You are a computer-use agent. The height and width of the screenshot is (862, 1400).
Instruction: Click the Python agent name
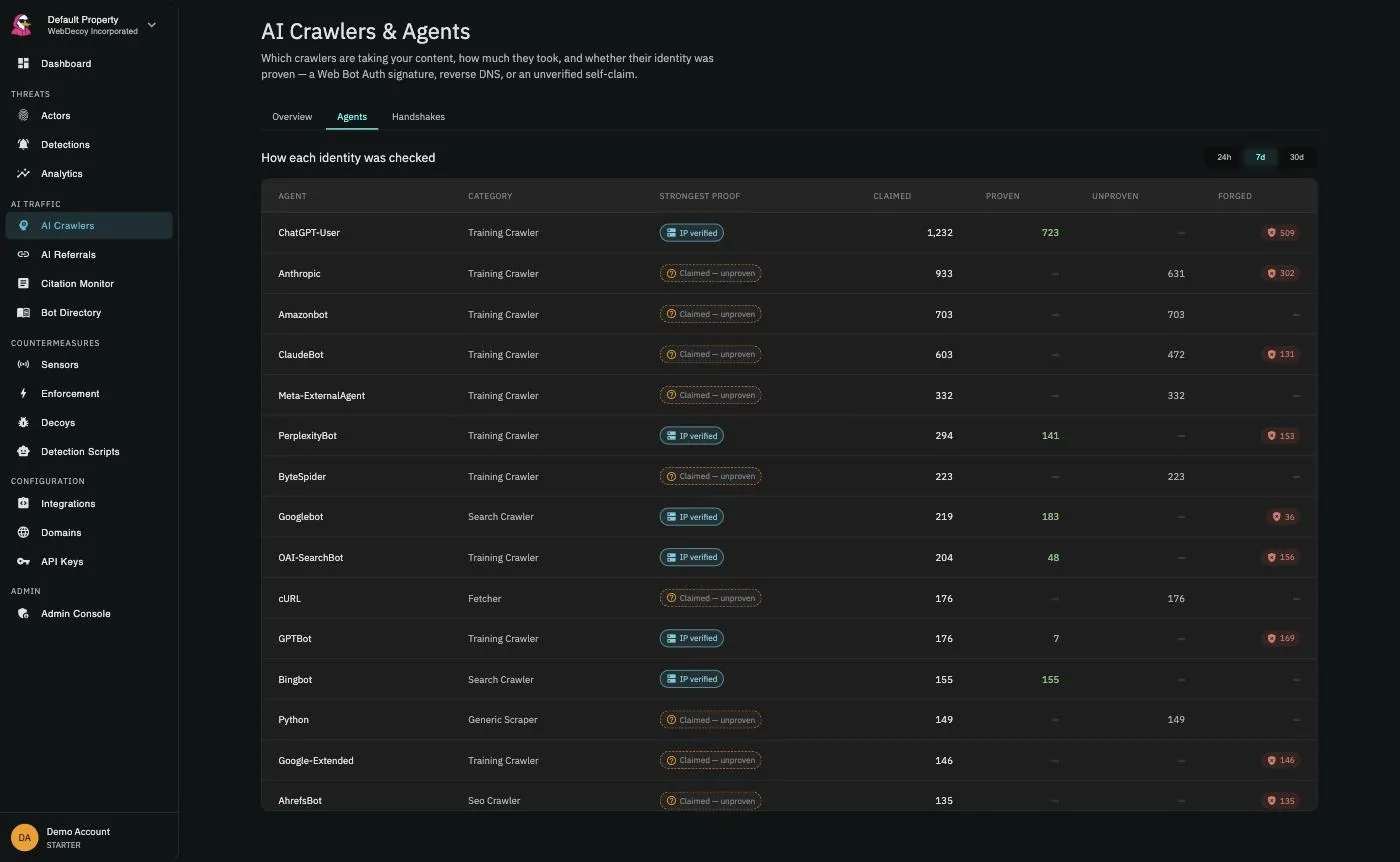point(293,720)
